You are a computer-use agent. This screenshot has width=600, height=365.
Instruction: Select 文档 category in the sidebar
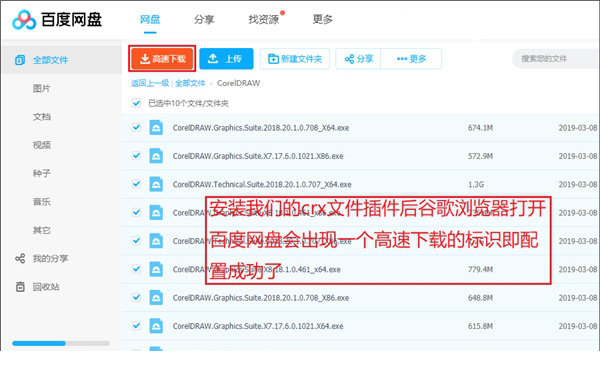coord(42,117)
